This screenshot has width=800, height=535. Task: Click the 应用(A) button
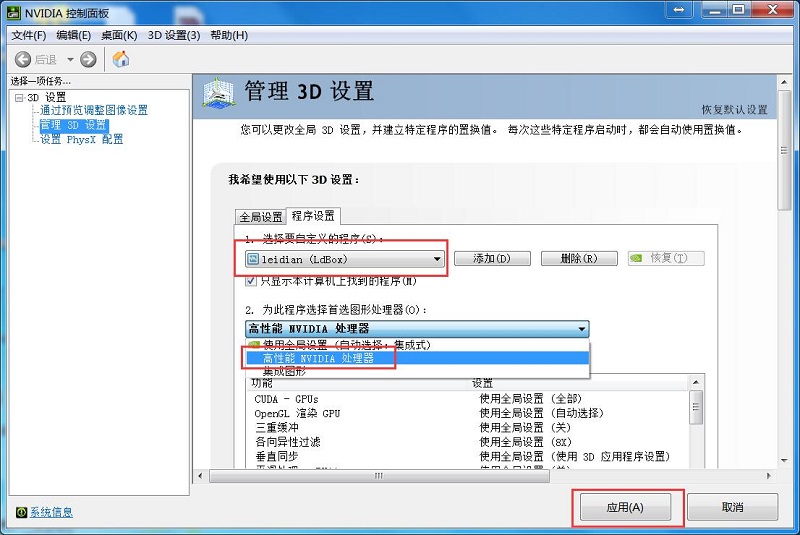[x=625, y=507]
